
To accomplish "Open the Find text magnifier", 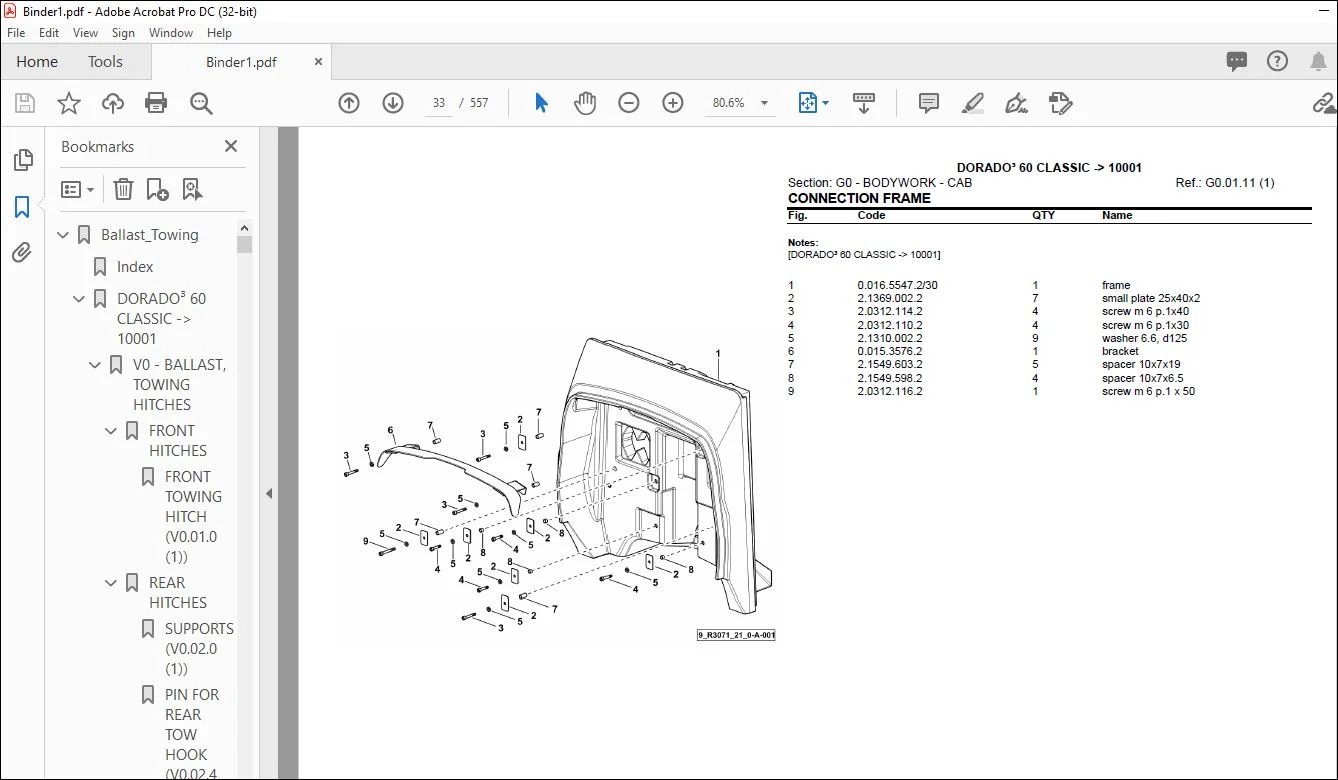I will 201,103.
